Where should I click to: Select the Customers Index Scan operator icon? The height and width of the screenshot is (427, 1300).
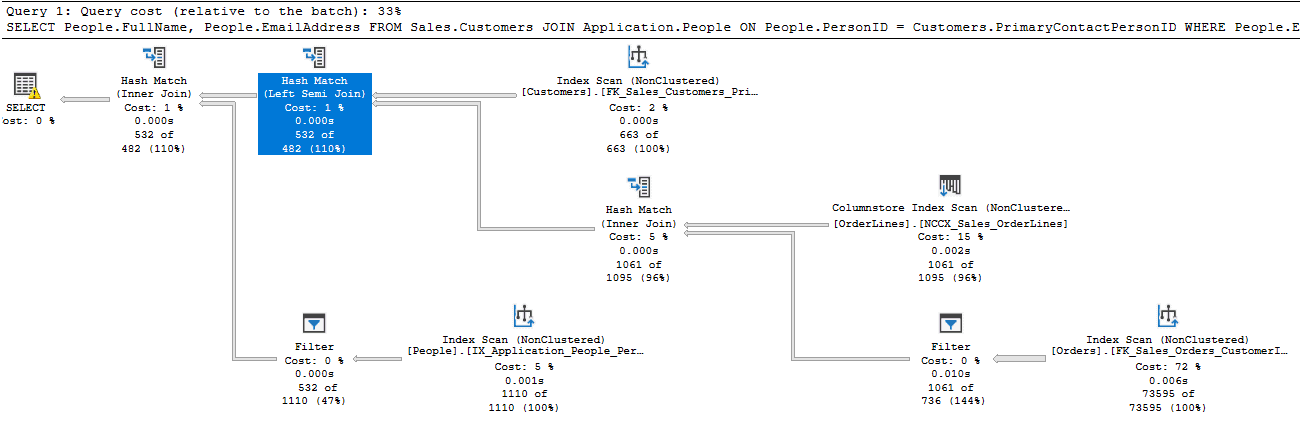[x=638, y=57]
